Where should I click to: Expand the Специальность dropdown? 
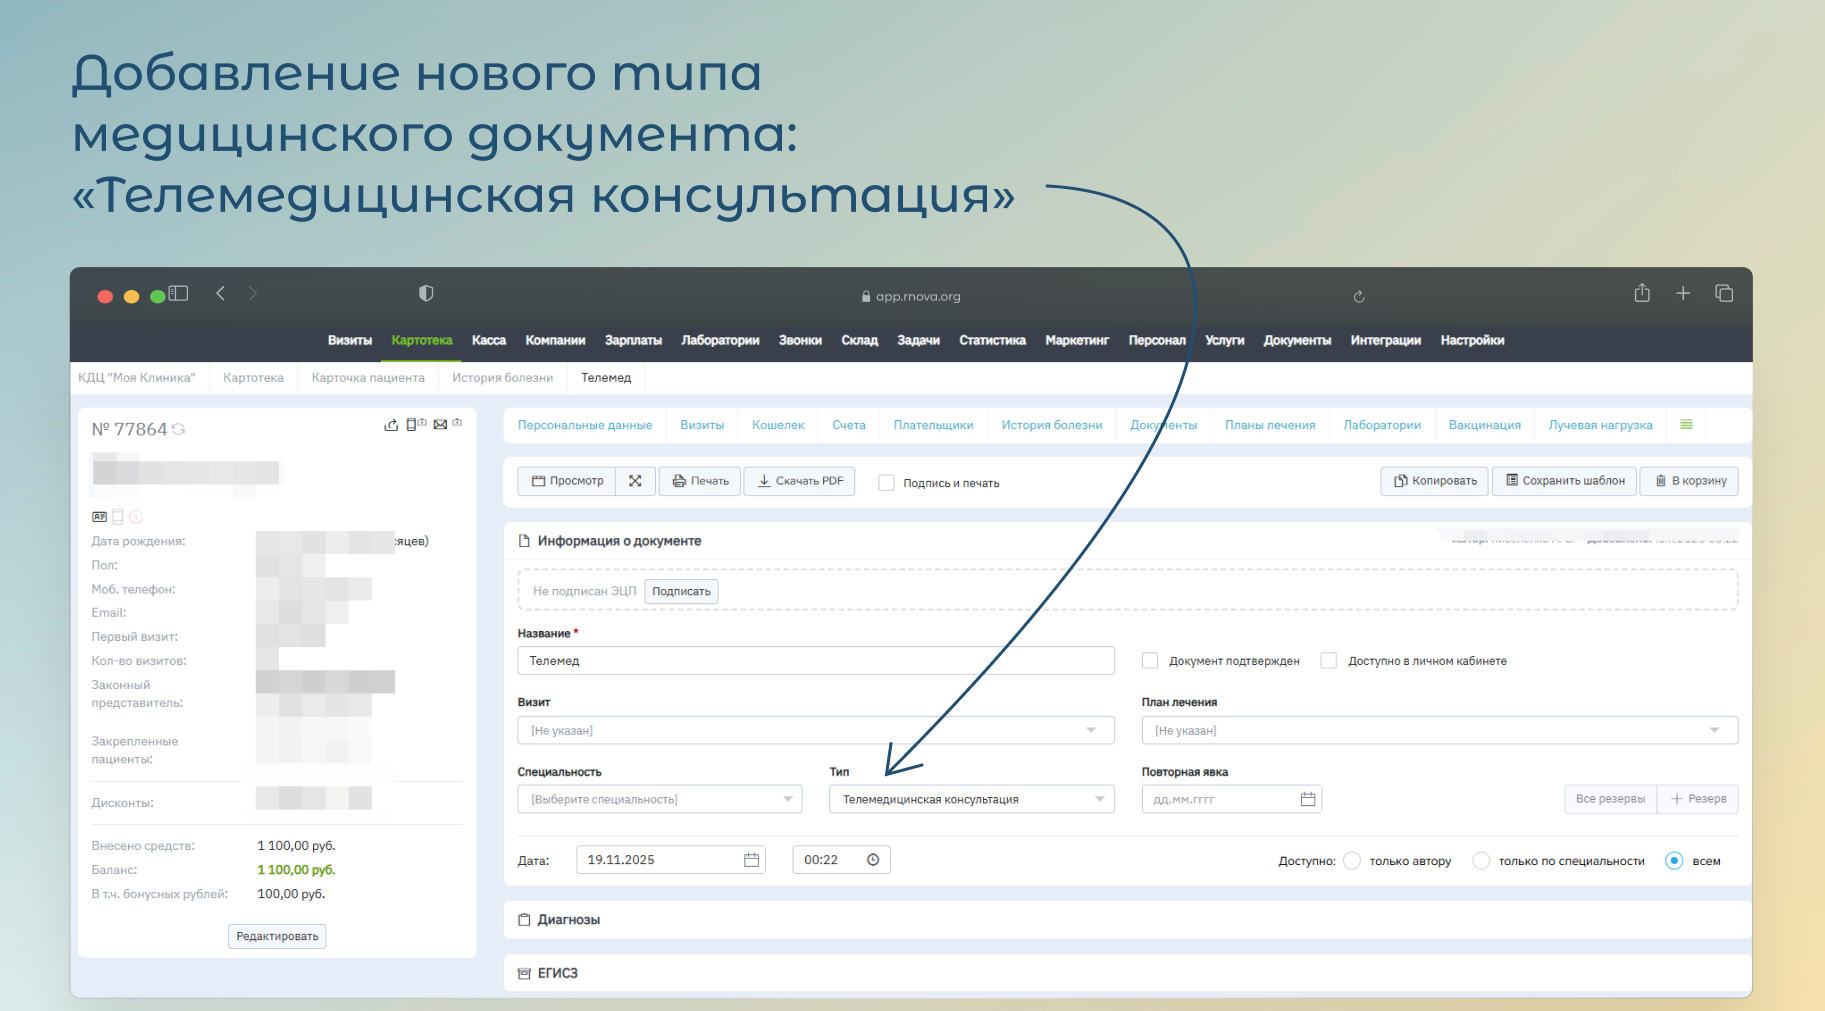pyautogui.click(x=659, y=799)
